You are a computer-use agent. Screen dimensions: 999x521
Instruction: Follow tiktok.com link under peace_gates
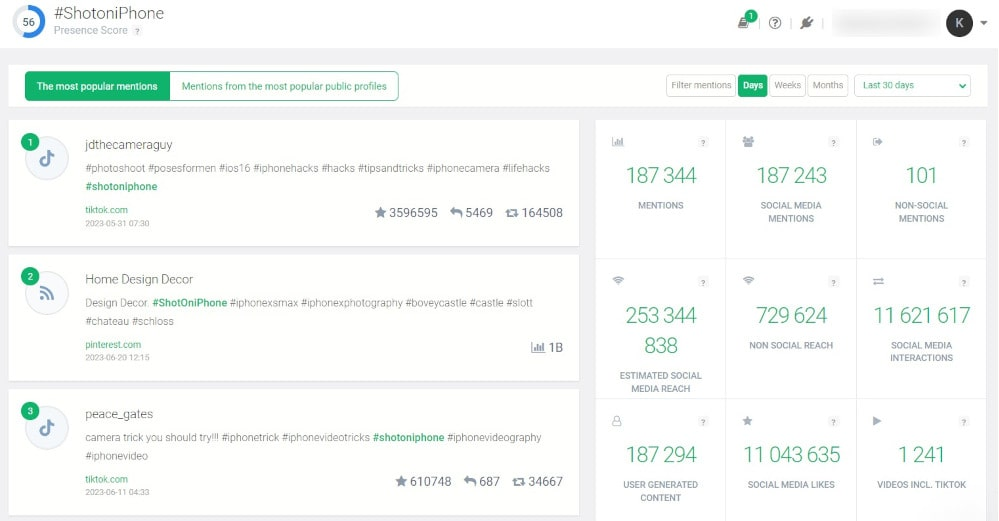click(106, 479)
